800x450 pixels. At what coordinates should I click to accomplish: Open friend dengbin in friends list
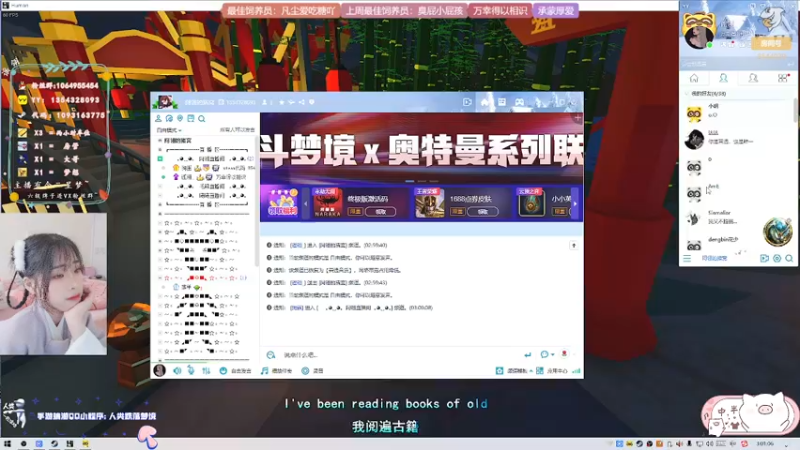737,242
